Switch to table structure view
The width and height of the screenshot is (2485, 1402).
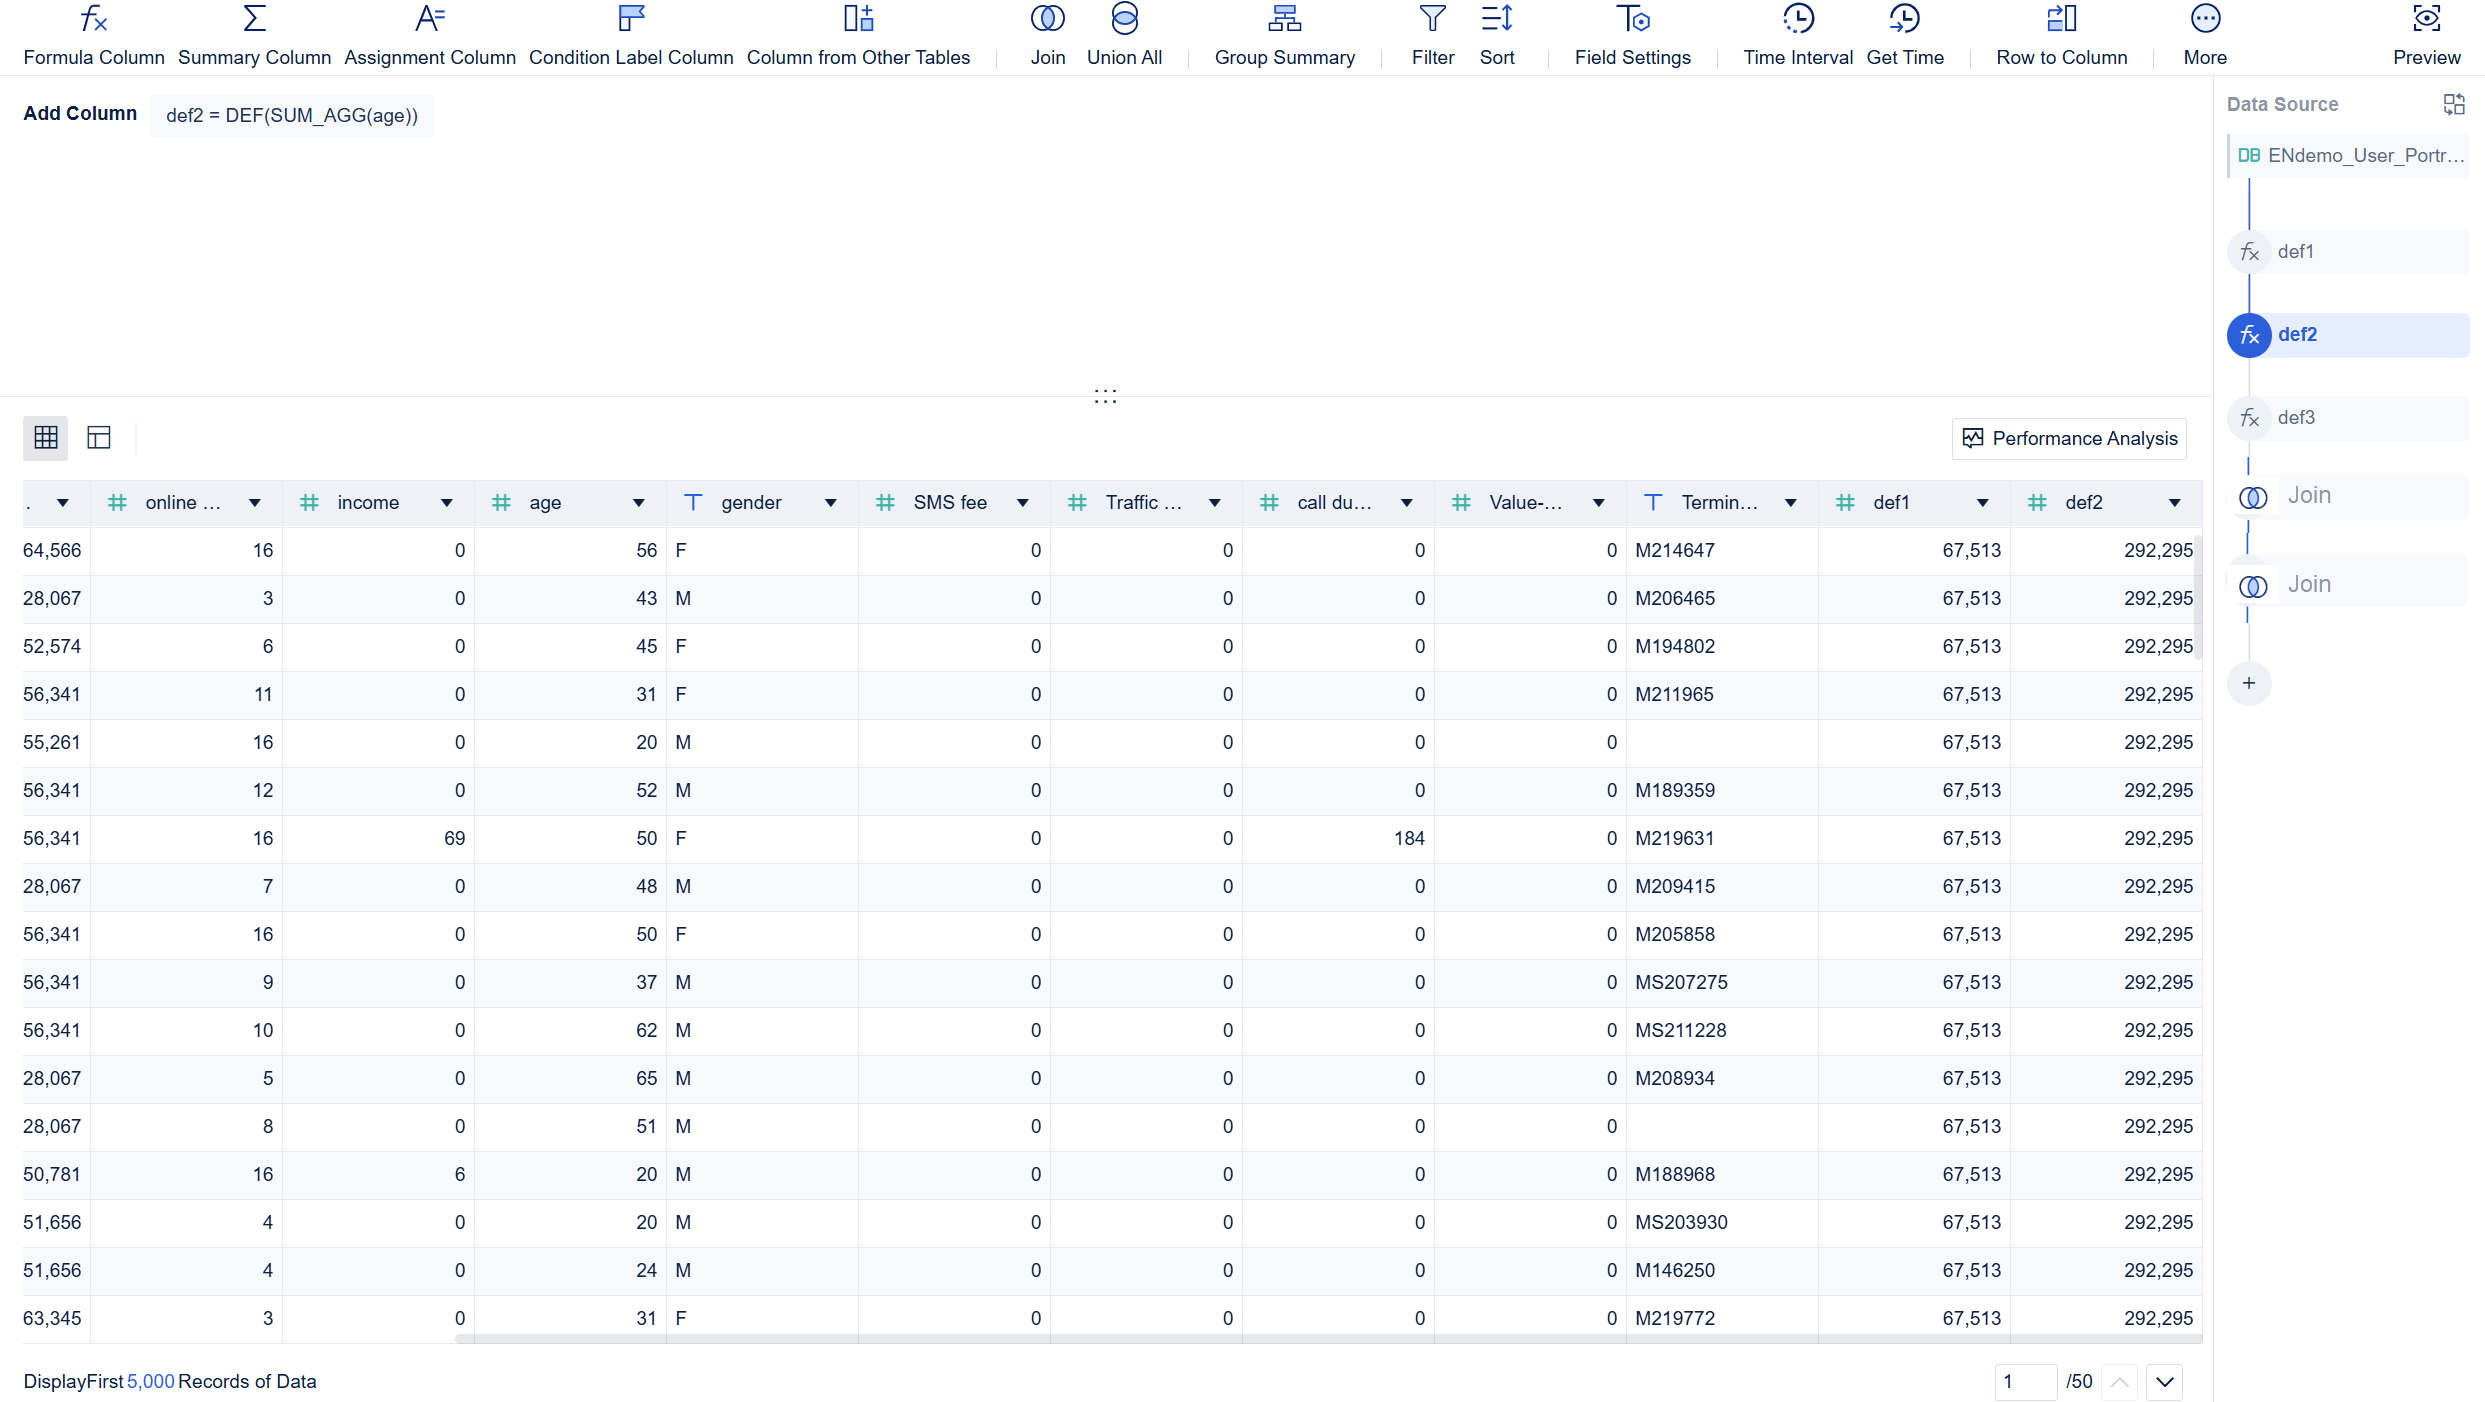coord(99,437)
